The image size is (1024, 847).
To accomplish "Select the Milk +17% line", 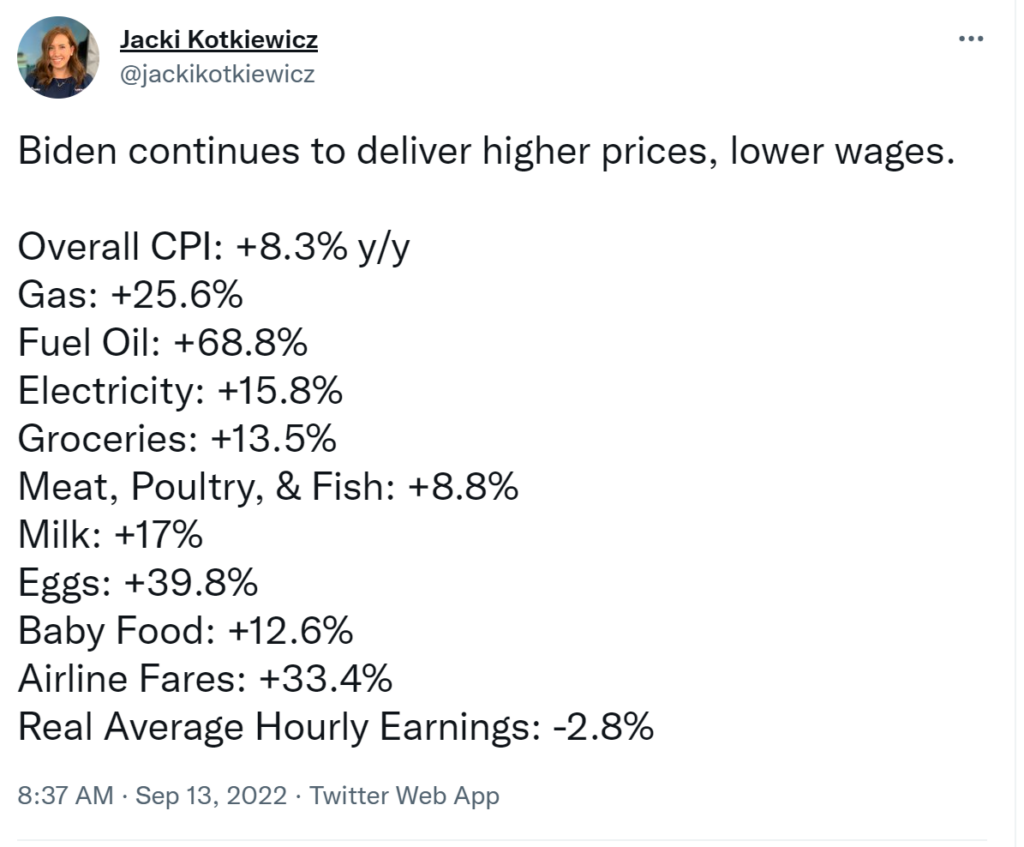I will click(x=110, y=535).
